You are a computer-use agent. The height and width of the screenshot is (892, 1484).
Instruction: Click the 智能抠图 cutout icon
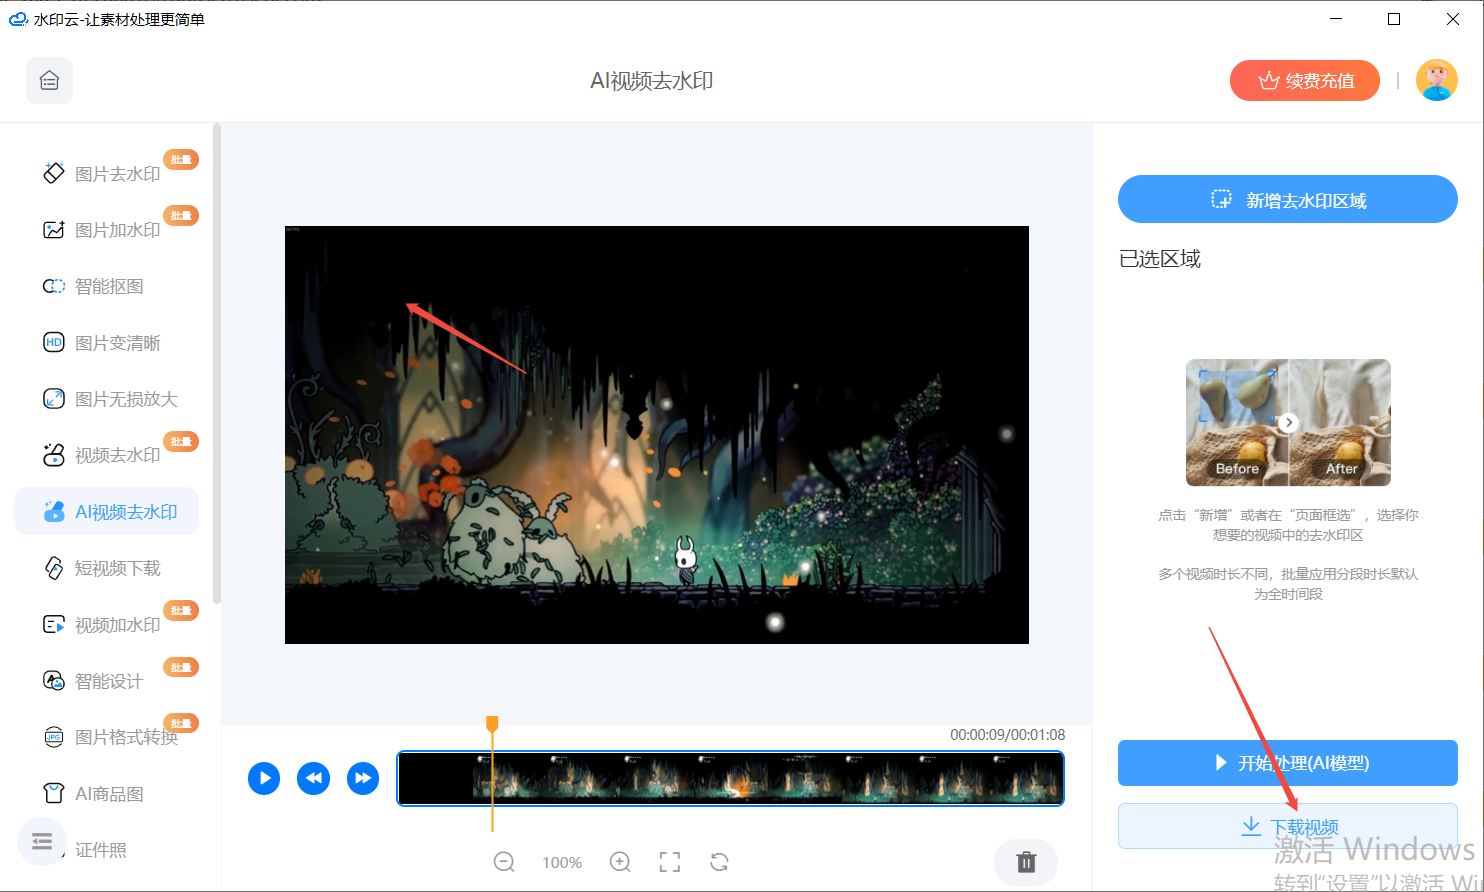click(54, 286)
